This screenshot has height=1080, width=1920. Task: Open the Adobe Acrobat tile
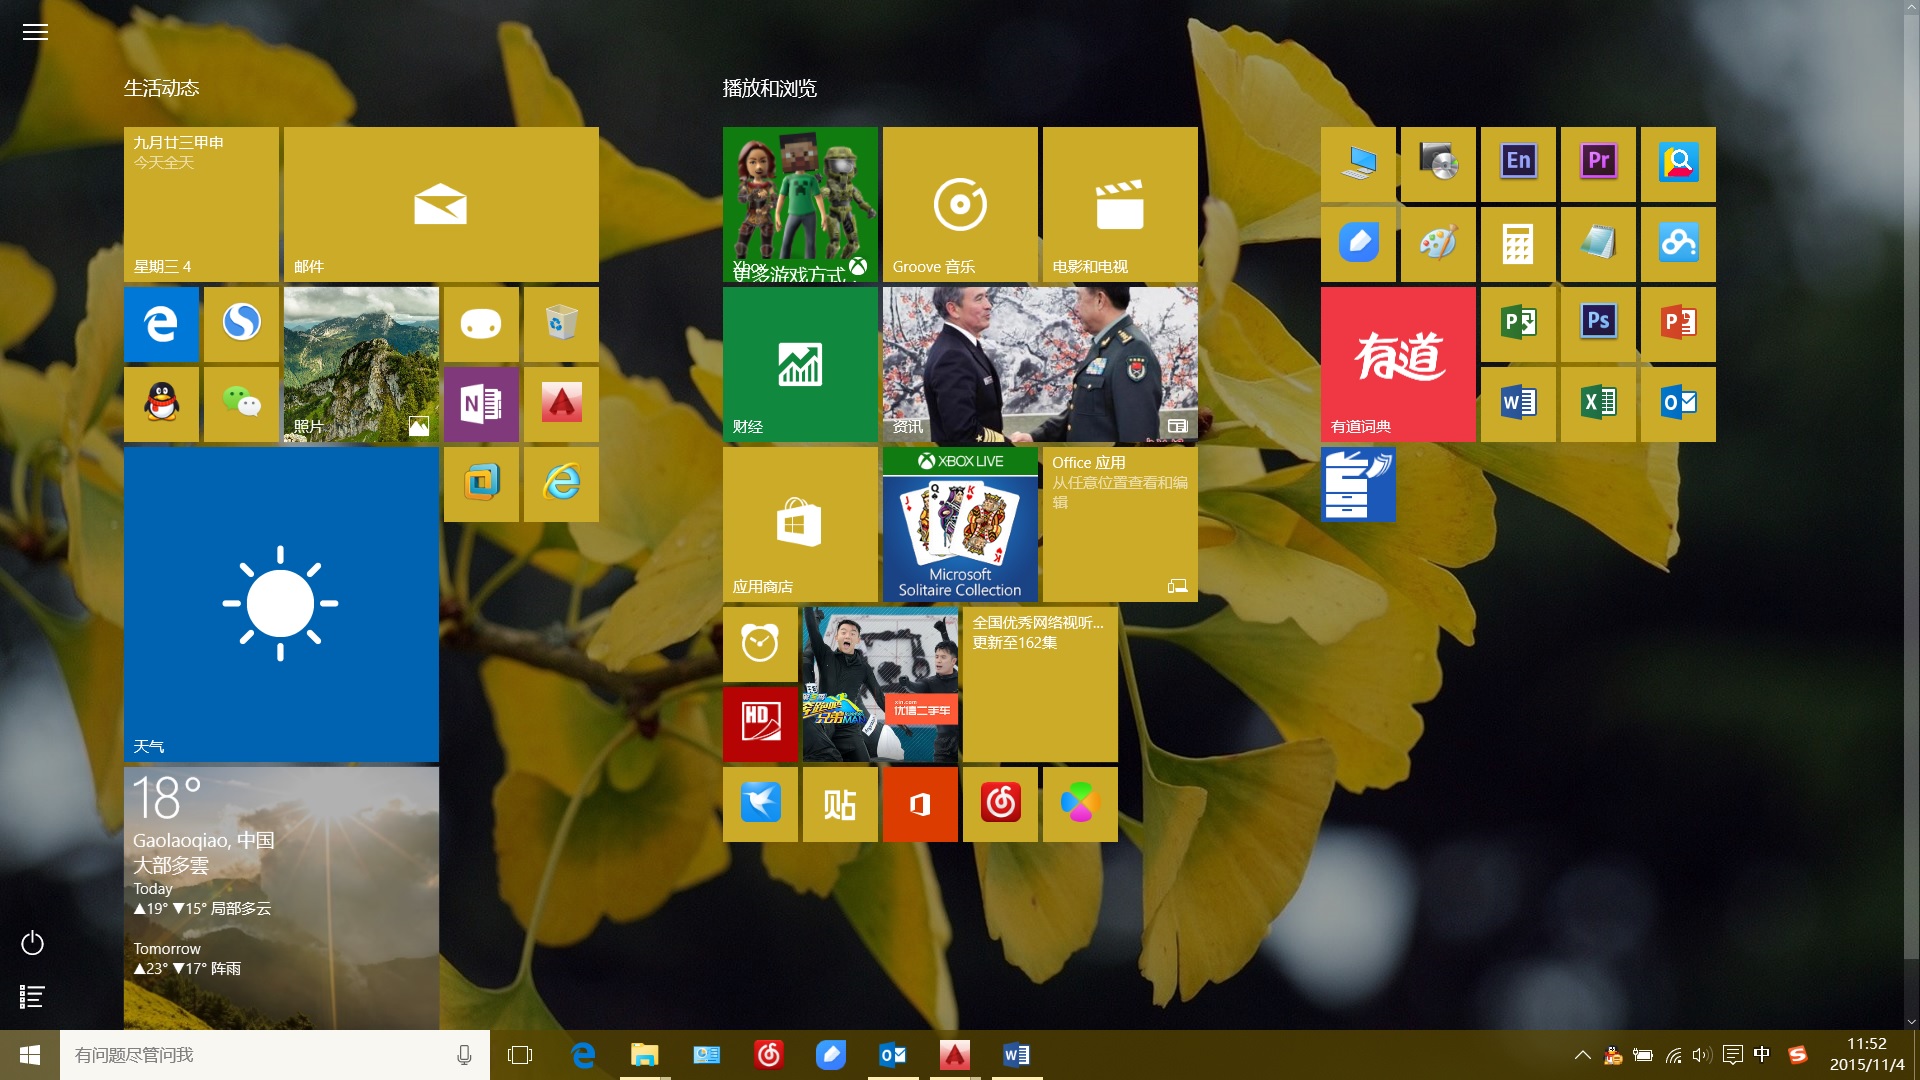(561, 404)
